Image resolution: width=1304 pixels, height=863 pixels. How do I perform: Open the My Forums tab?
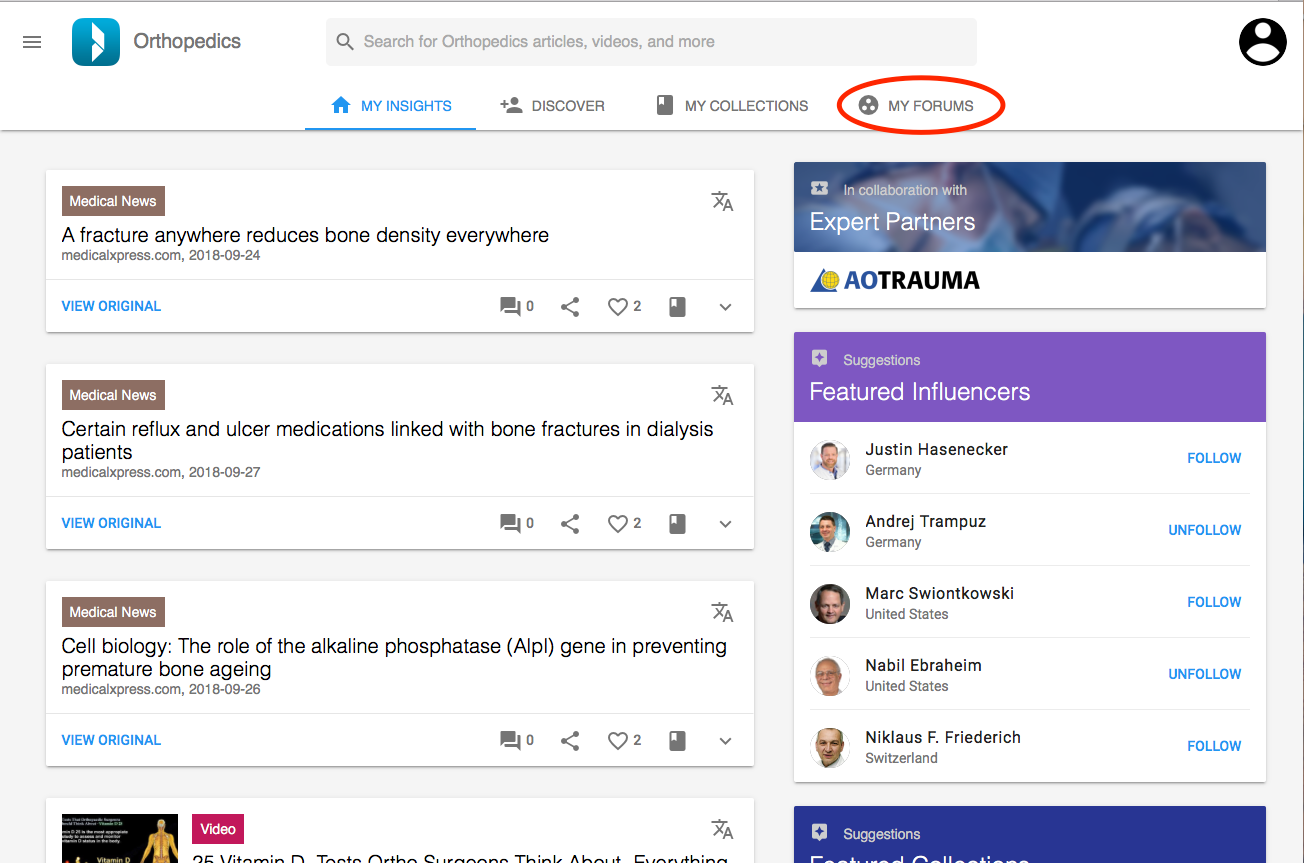tap(916, 106)
